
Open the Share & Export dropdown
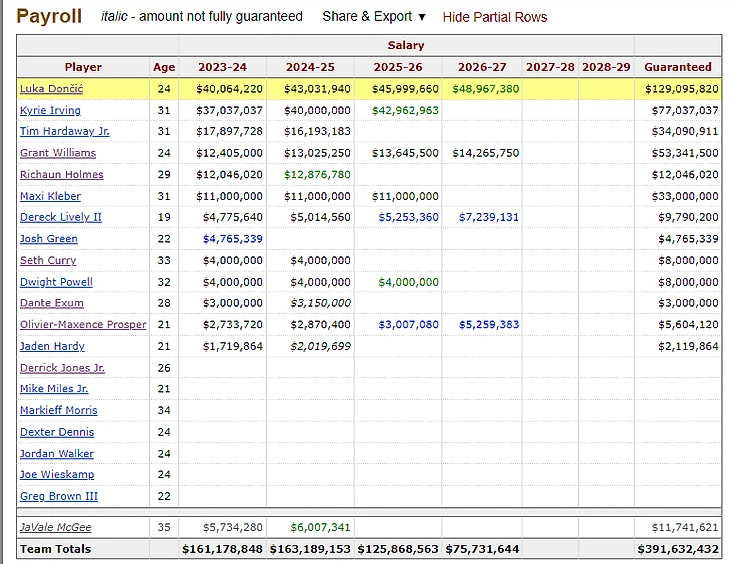[373, 17]
